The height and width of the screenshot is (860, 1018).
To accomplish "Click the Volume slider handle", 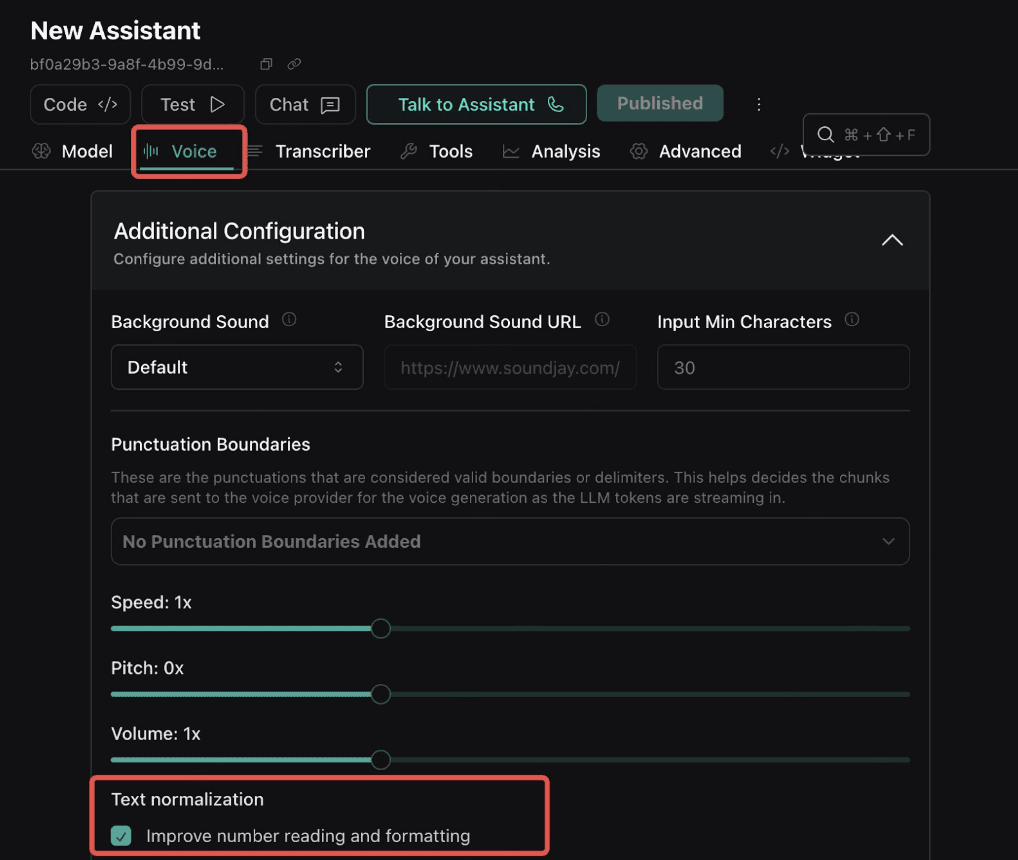I will (x=380, y=760).
